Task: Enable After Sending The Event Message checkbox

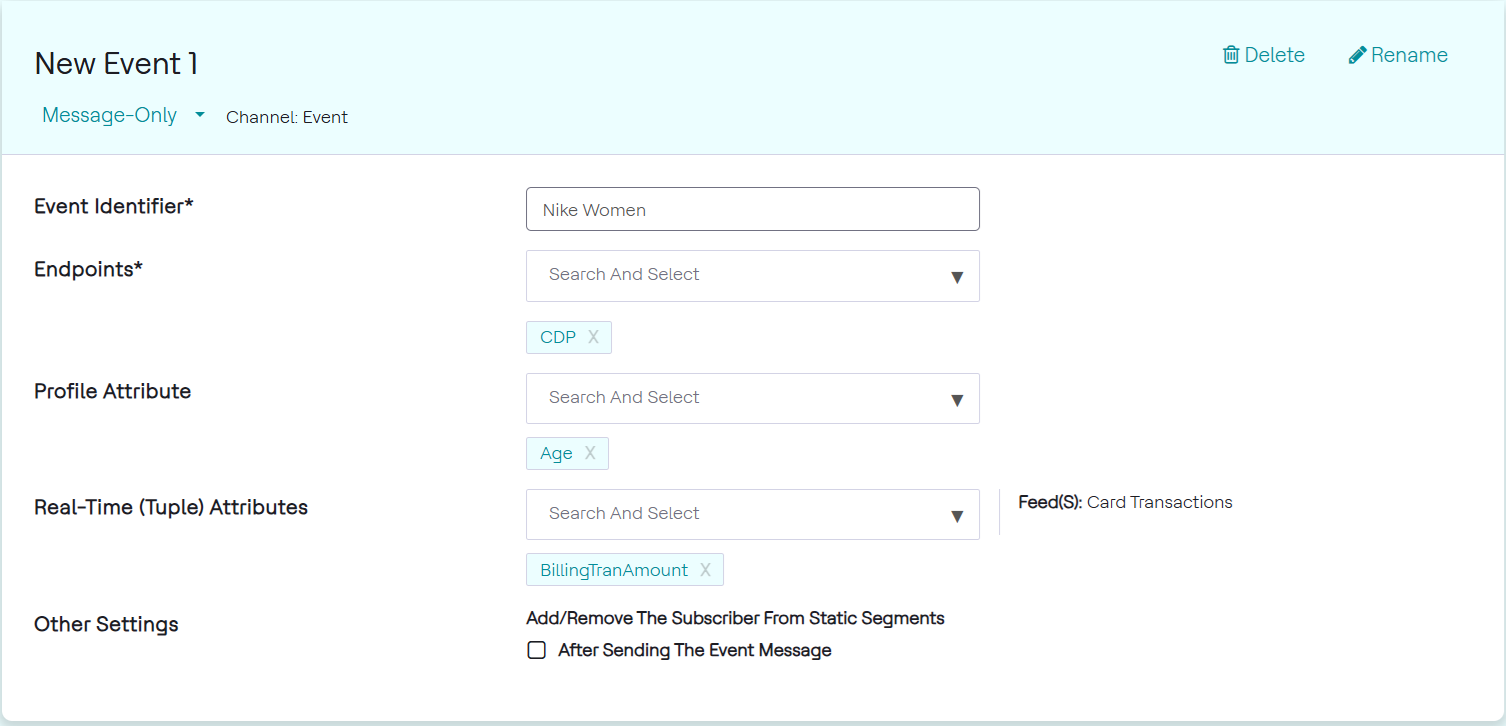Action: [537, 650]
